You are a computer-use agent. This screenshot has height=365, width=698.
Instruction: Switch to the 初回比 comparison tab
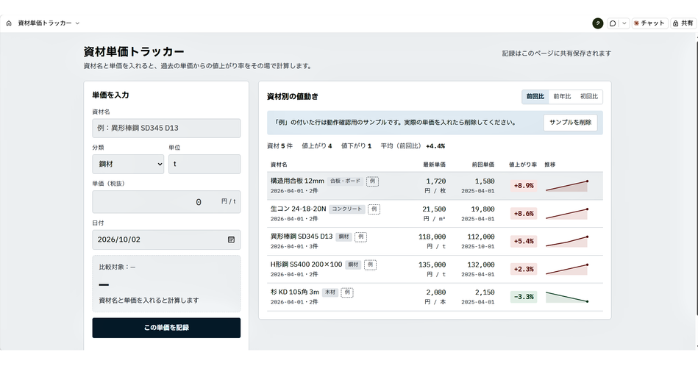coord(589,97)
